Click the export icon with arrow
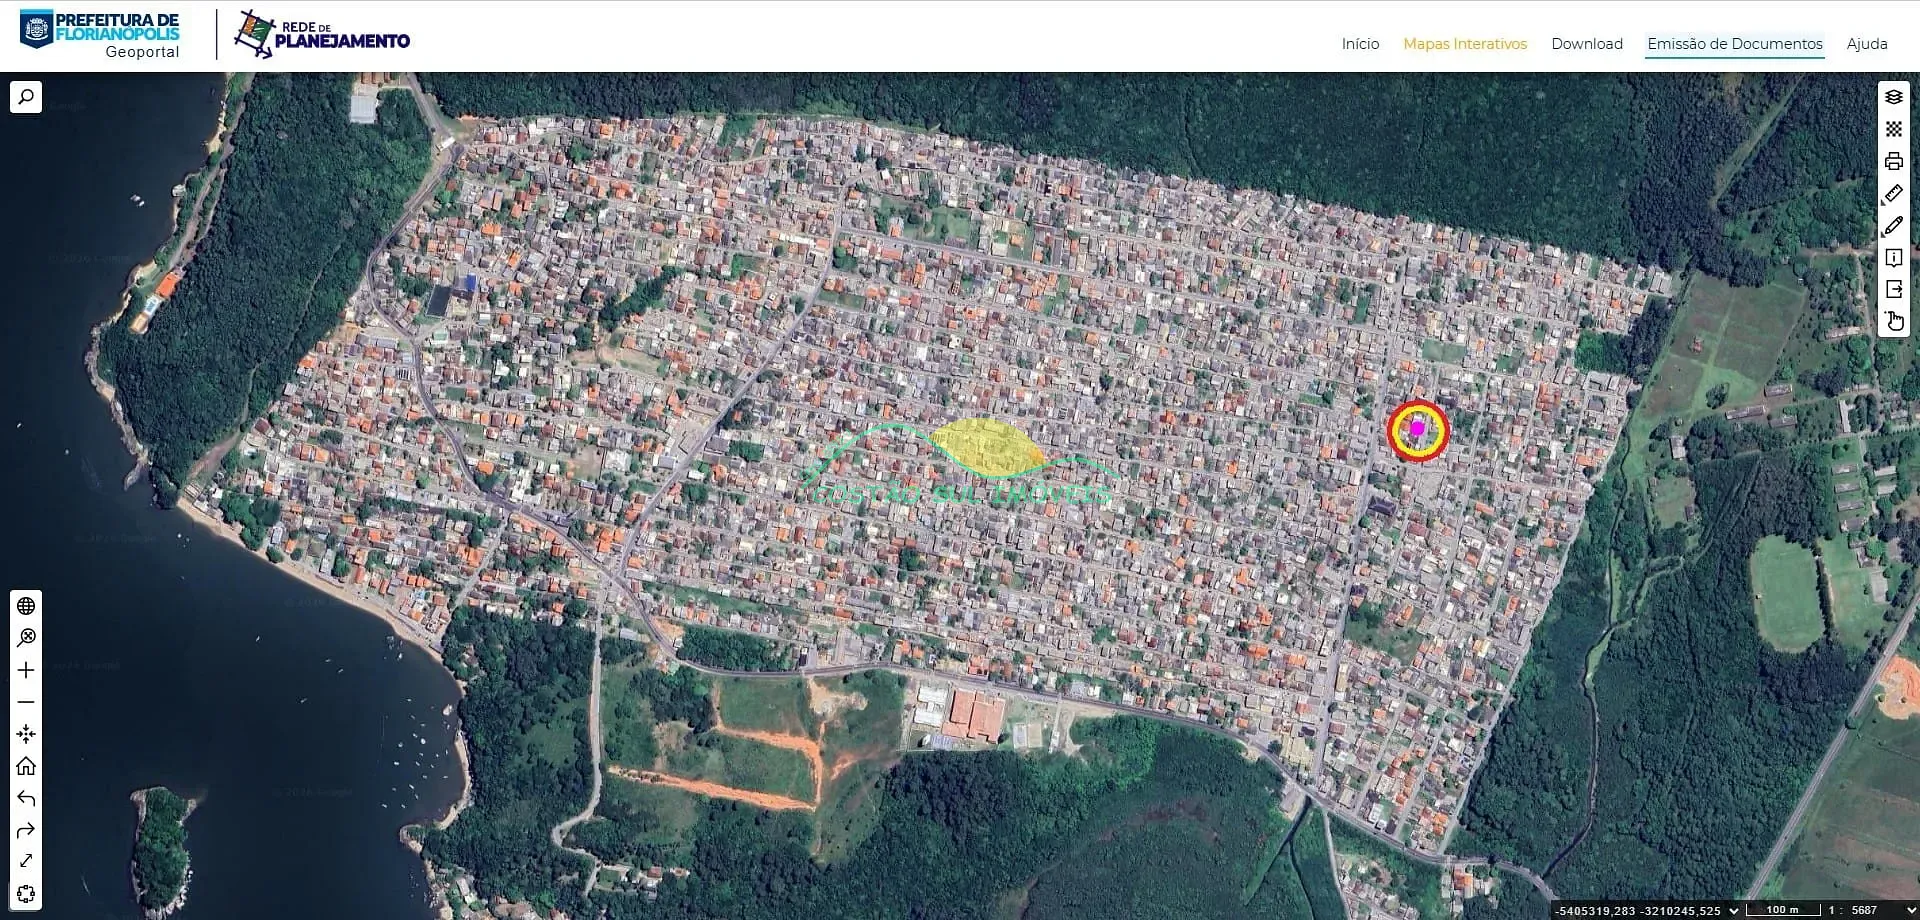This screenshot has width=1920, height=920. 1893,289
